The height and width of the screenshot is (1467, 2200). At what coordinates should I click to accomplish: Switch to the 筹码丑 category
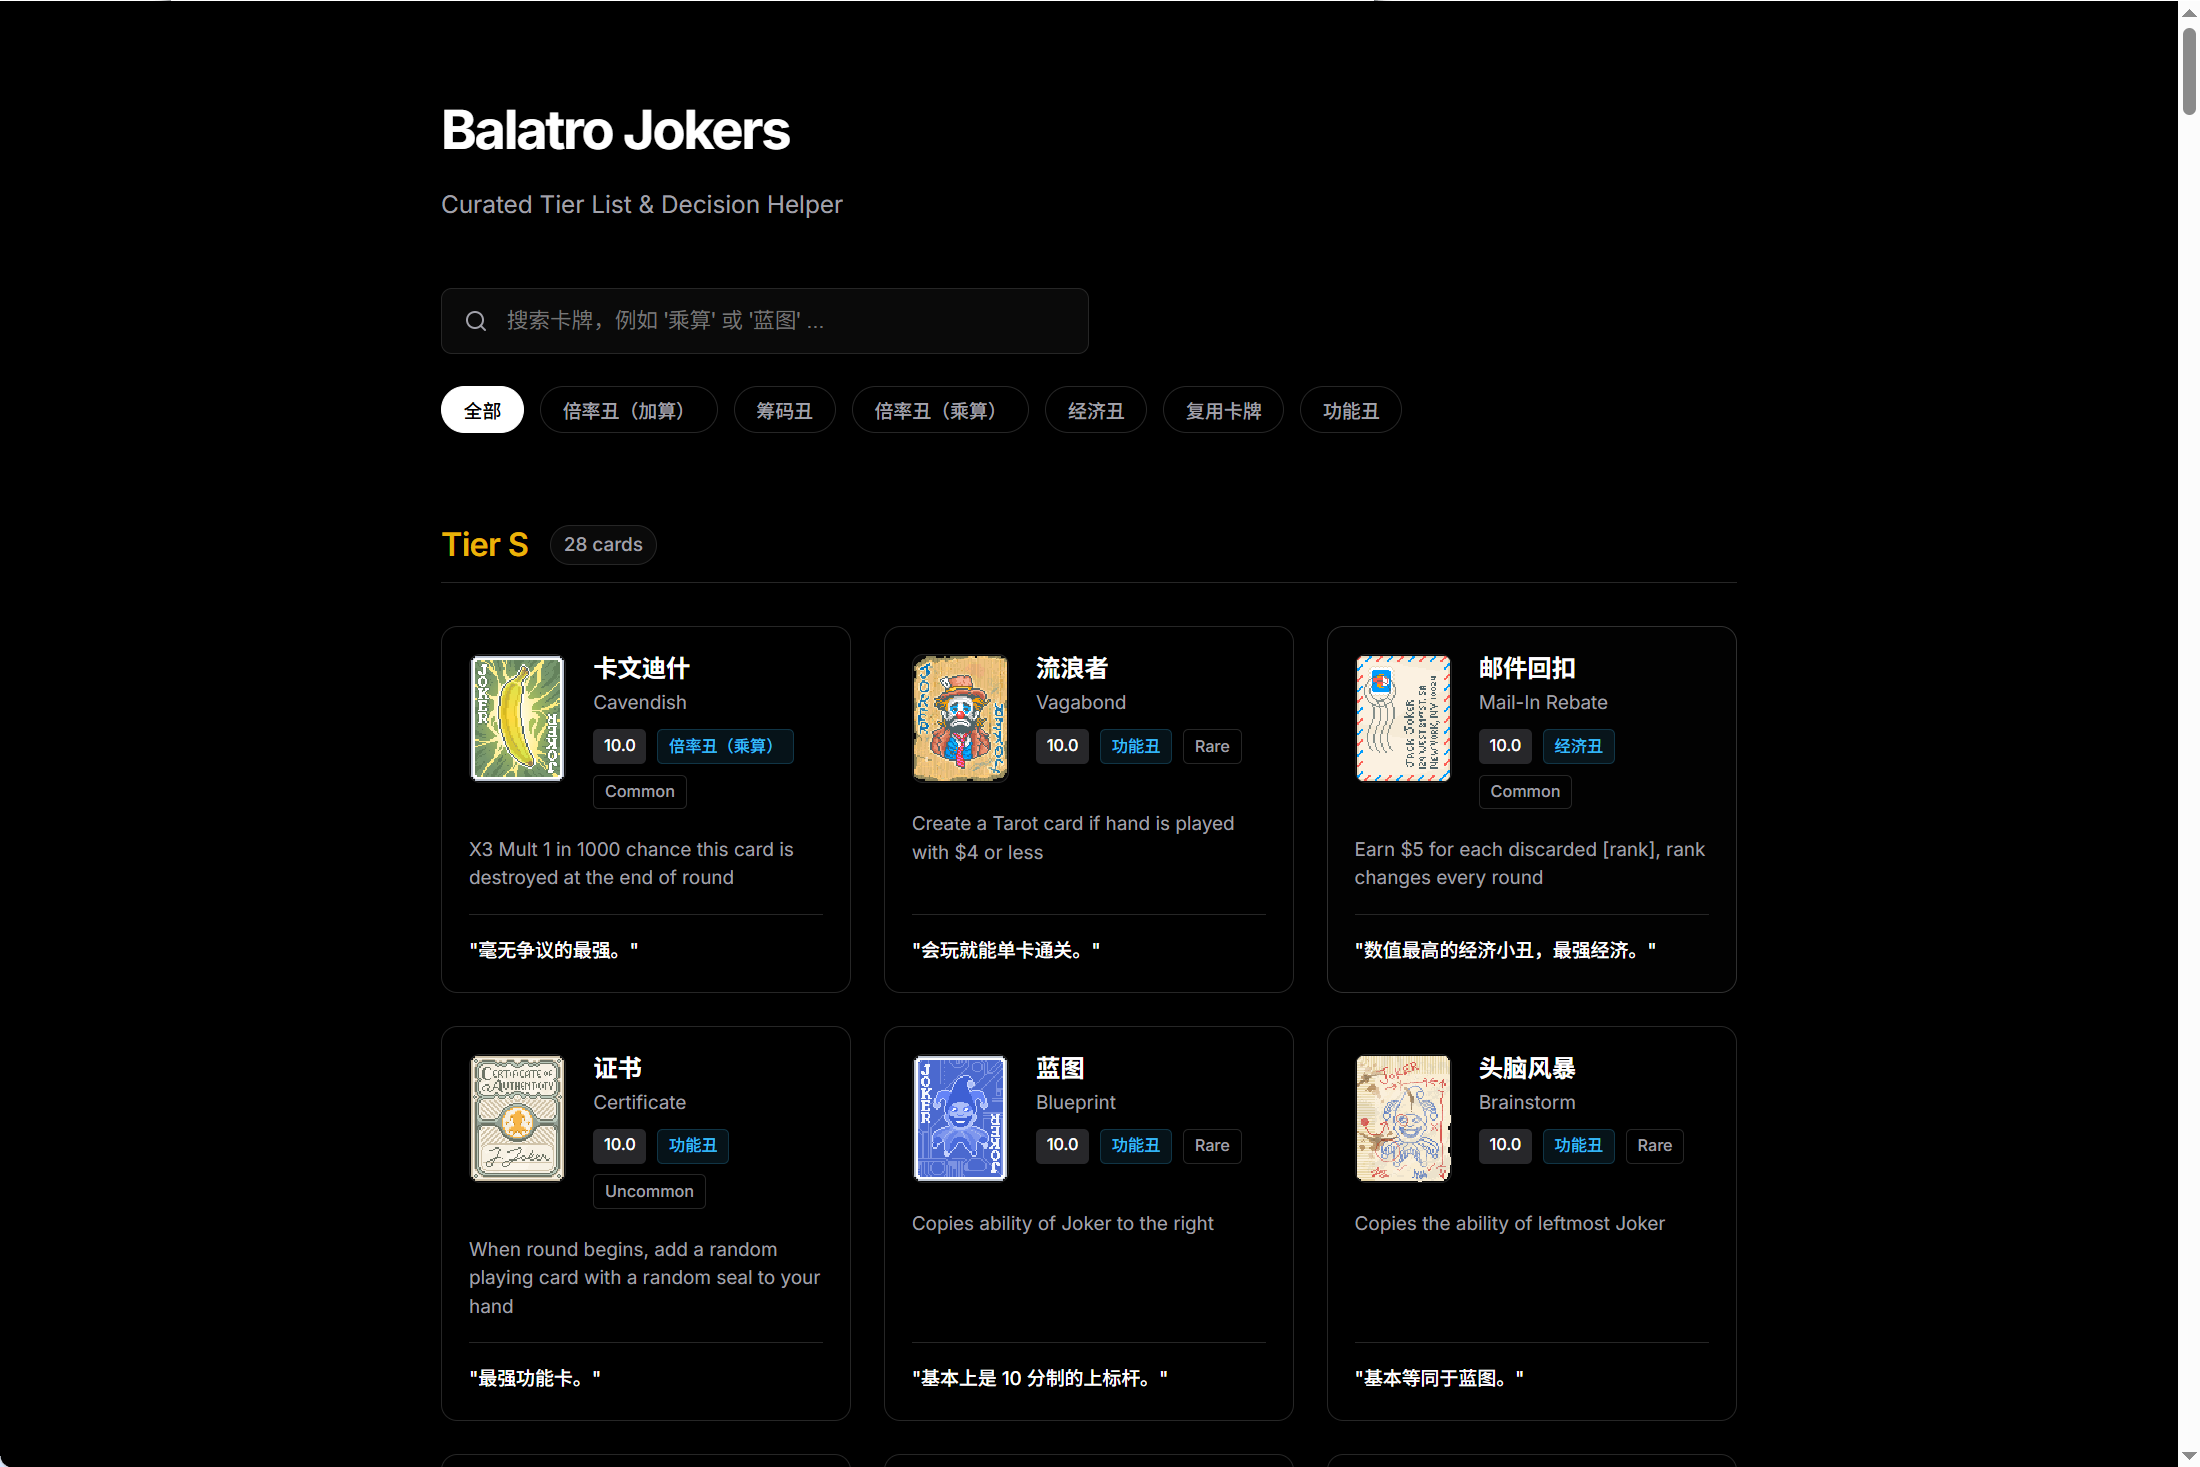point(784,409)
